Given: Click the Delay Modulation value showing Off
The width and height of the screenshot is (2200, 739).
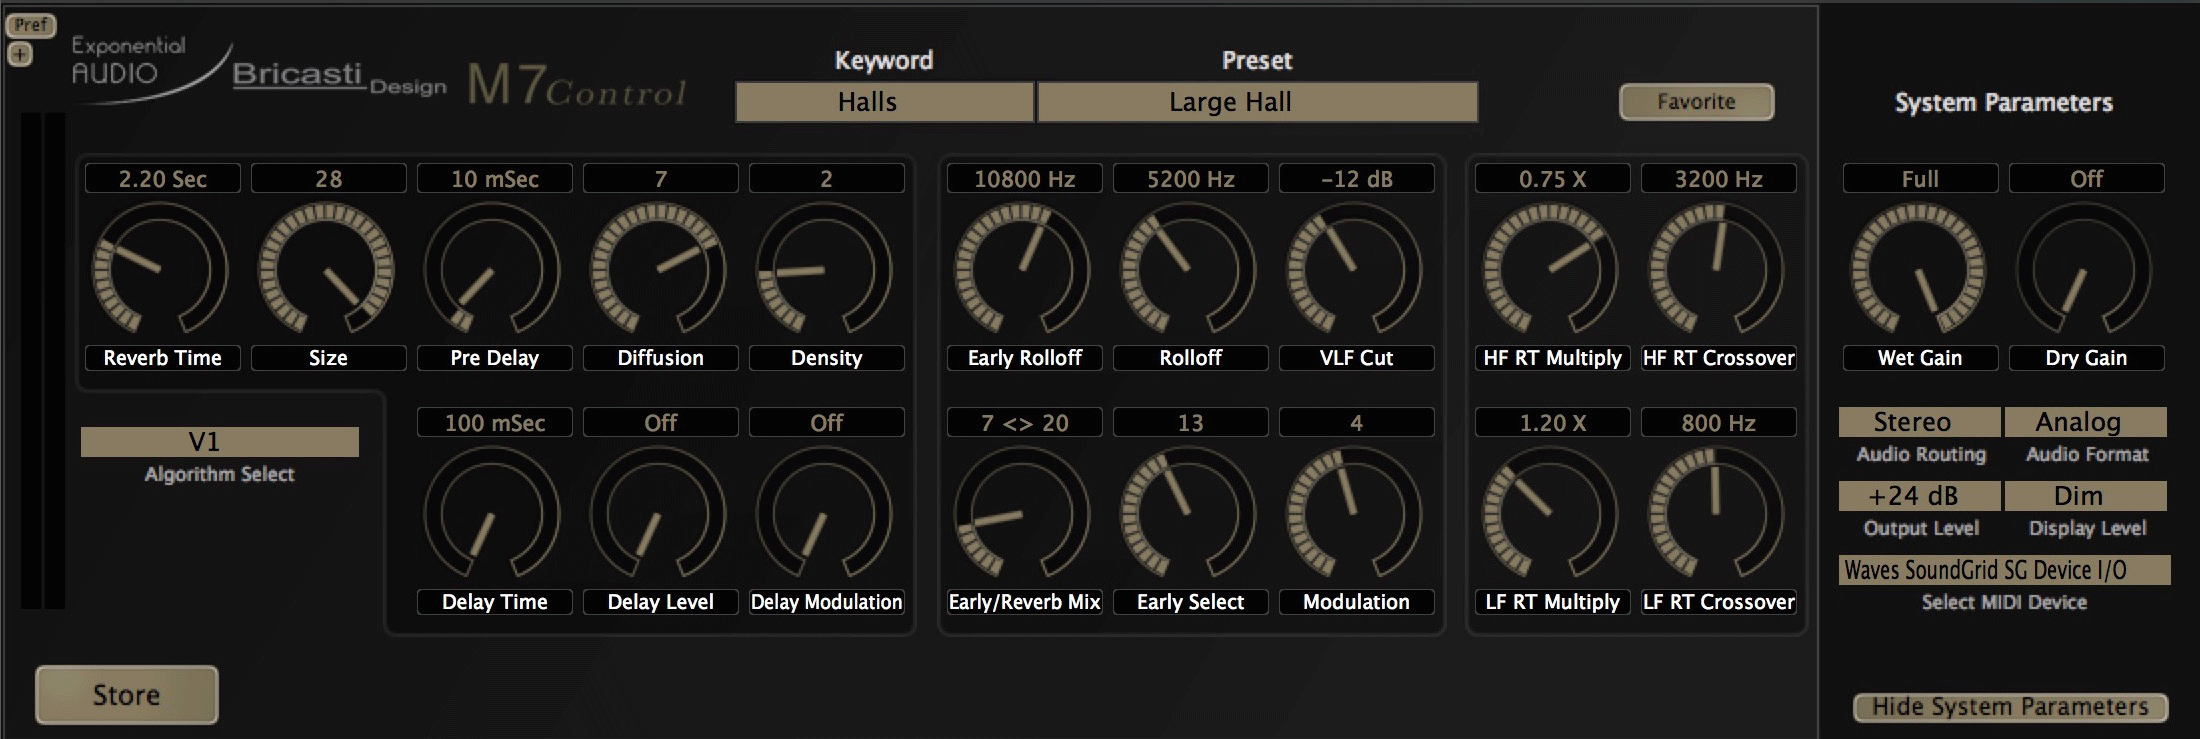Looking at the screenshot, I should [827, 423].
